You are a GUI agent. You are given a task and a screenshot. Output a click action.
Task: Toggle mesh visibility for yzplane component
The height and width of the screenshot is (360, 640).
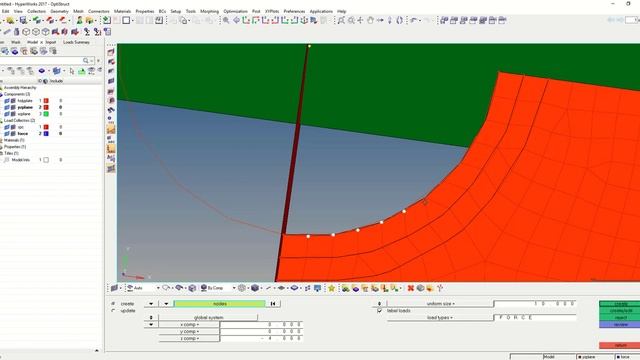click(x=13, y=107)
